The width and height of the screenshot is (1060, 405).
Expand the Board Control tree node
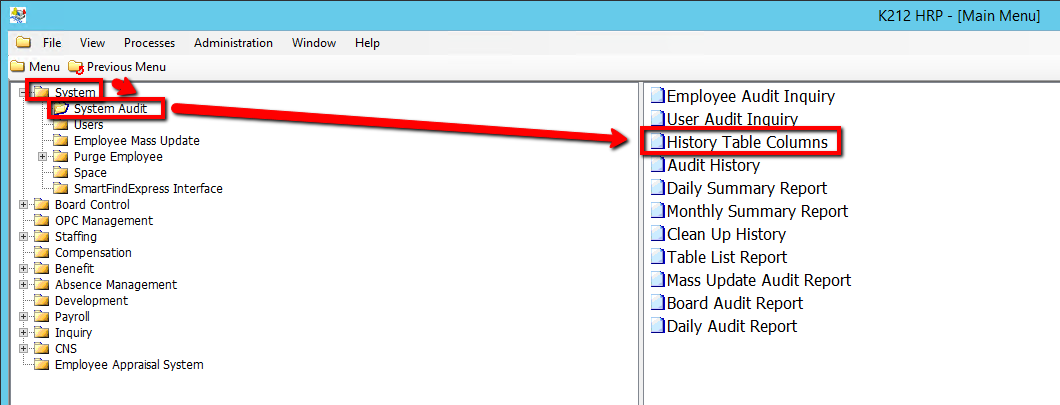(23, 205)
